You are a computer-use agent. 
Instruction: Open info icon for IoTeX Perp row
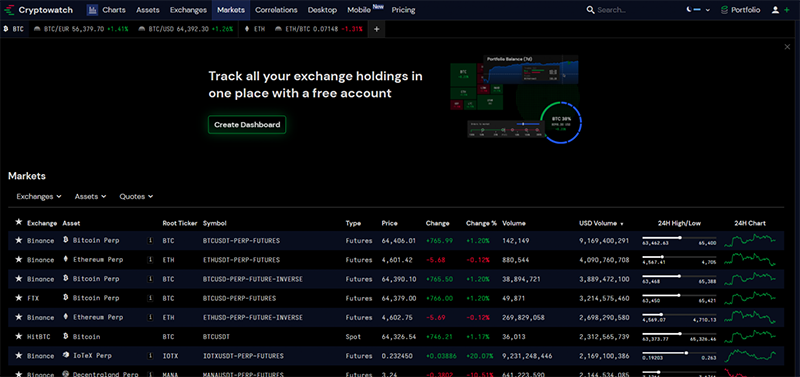coord(150,355)
